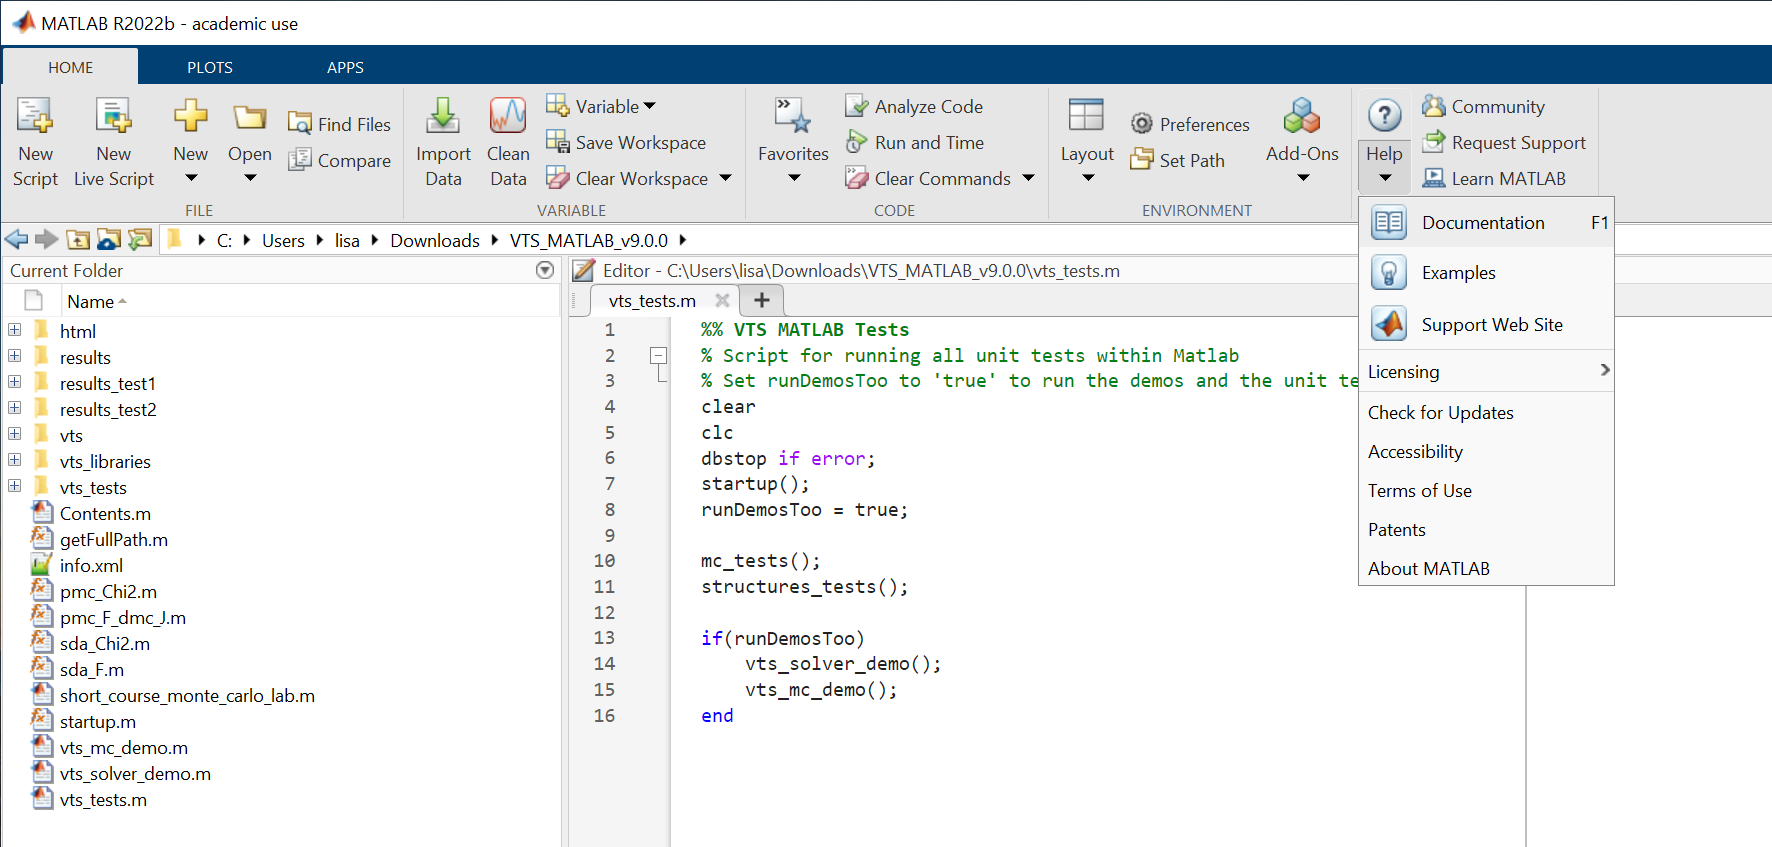Expand the vts_tests folder
The height and width of the screenshot is (847, 1772).
point(15,486)
